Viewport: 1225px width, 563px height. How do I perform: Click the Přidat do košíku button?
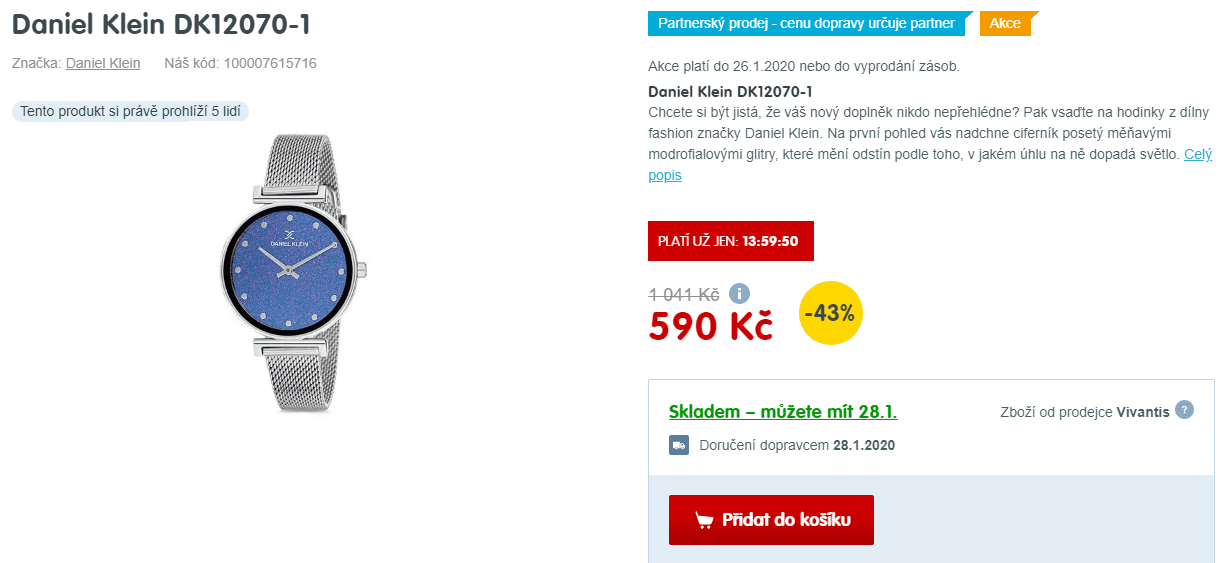(x=771, y=520)
